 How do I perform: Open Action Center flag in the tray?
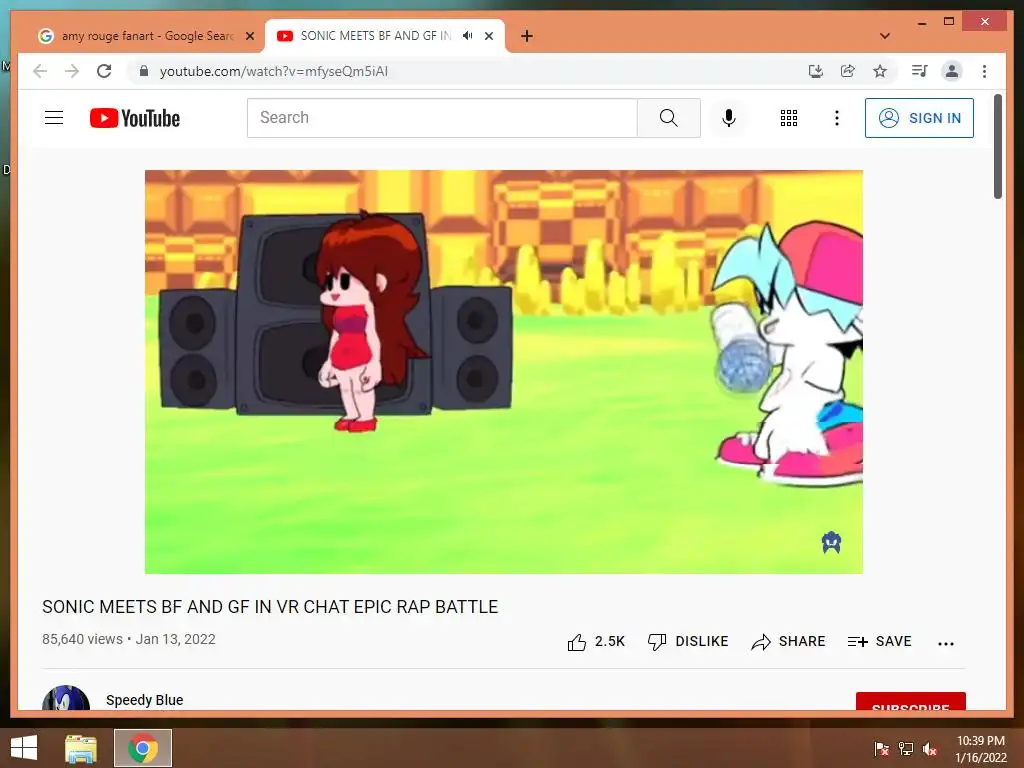(881, 749)
